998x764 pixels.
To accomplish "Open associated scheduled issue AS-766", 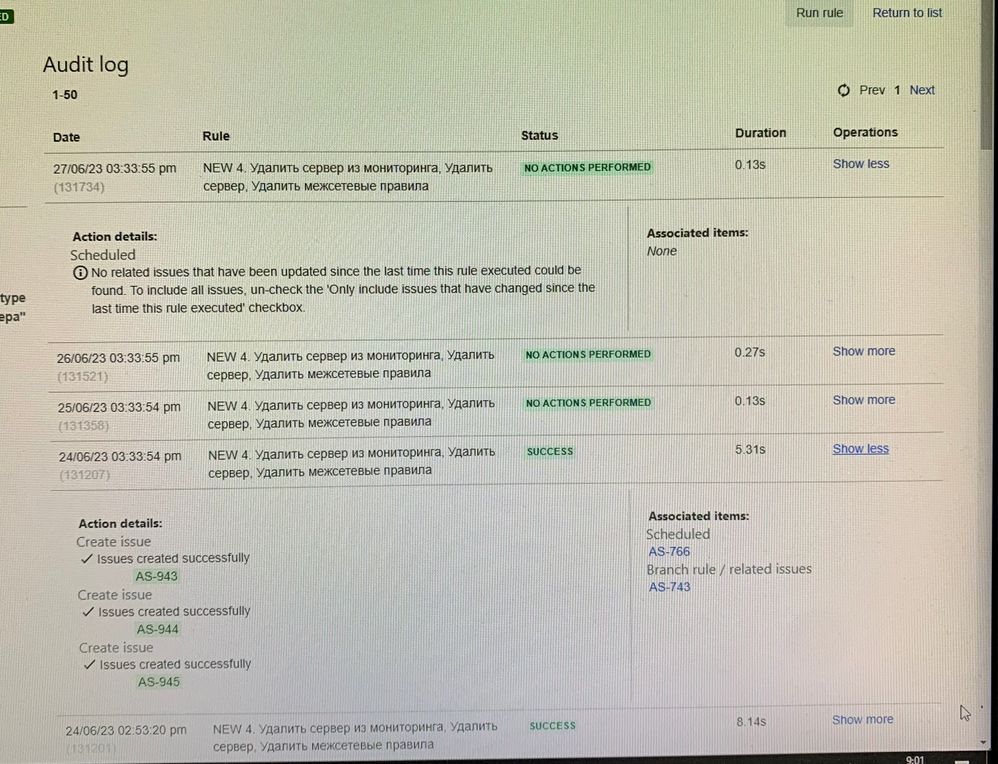I will click(669, 551).
